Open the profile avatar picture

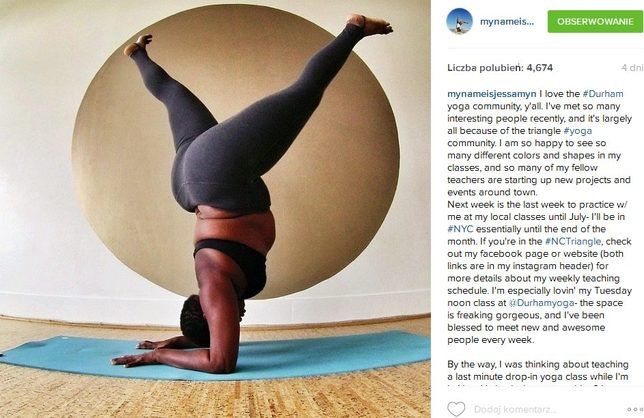460,21
